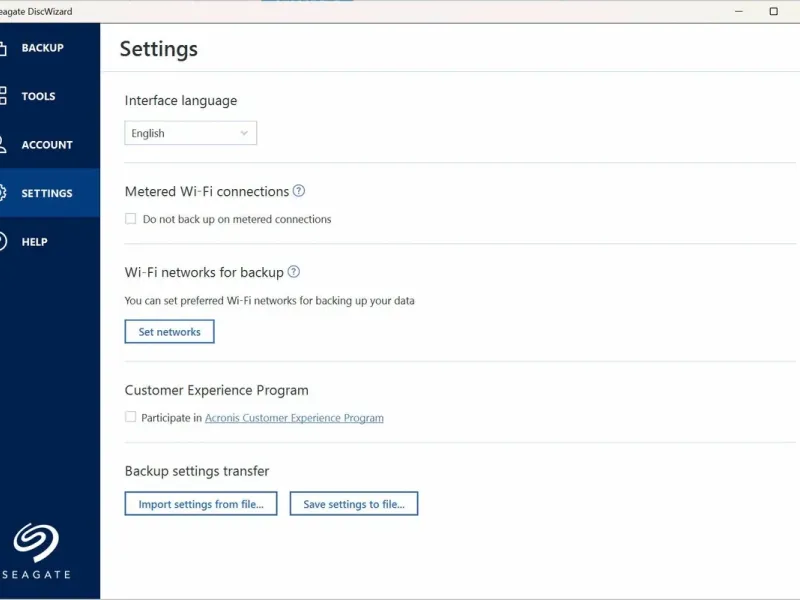
Task: Click Save settings to file button
Action: click(354, 504)
